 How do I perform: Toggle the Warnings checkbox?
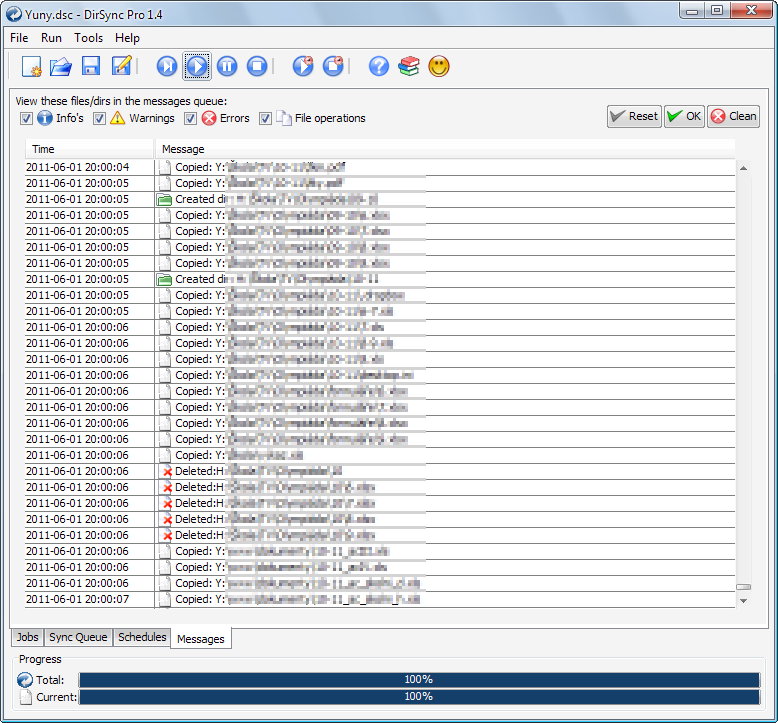coord(100,119)
